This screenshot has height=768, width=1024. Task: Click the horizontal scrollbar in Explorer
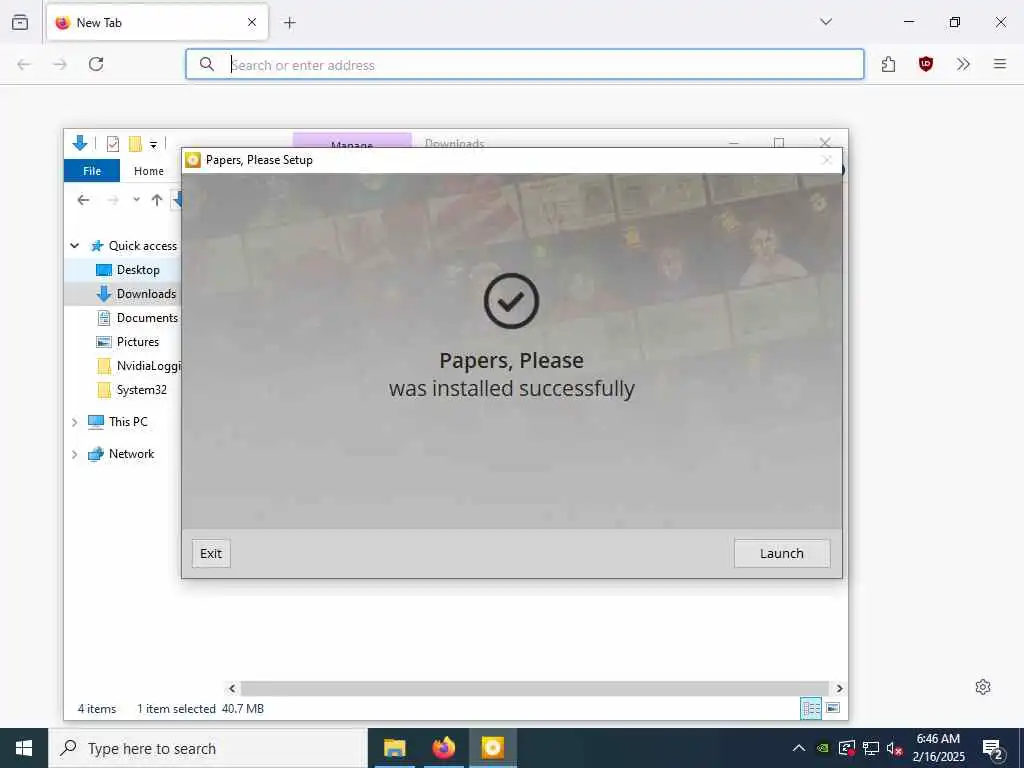(536, 688)
